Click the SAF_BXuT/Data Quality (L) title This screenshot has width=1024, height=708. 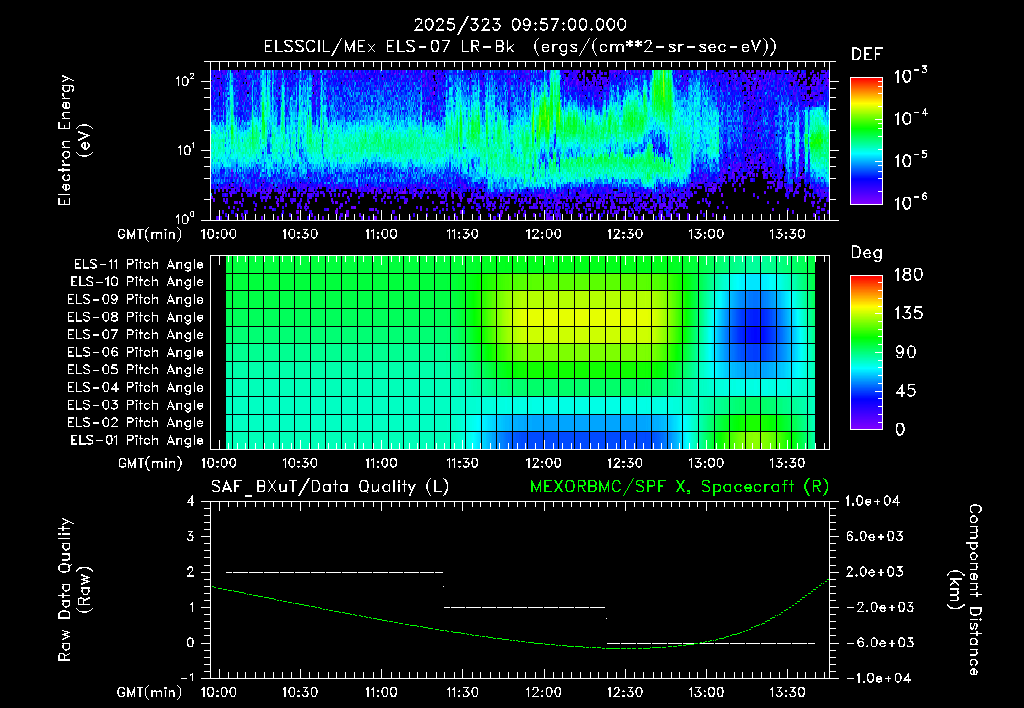tap(330, 487)
